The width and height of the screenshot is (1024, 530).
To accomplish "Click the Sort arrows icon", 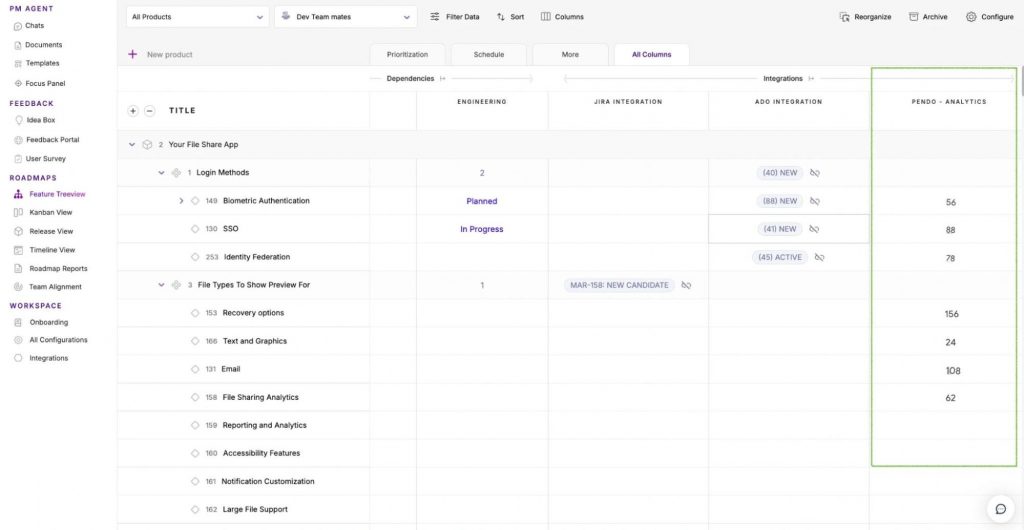I will point(501,17).
